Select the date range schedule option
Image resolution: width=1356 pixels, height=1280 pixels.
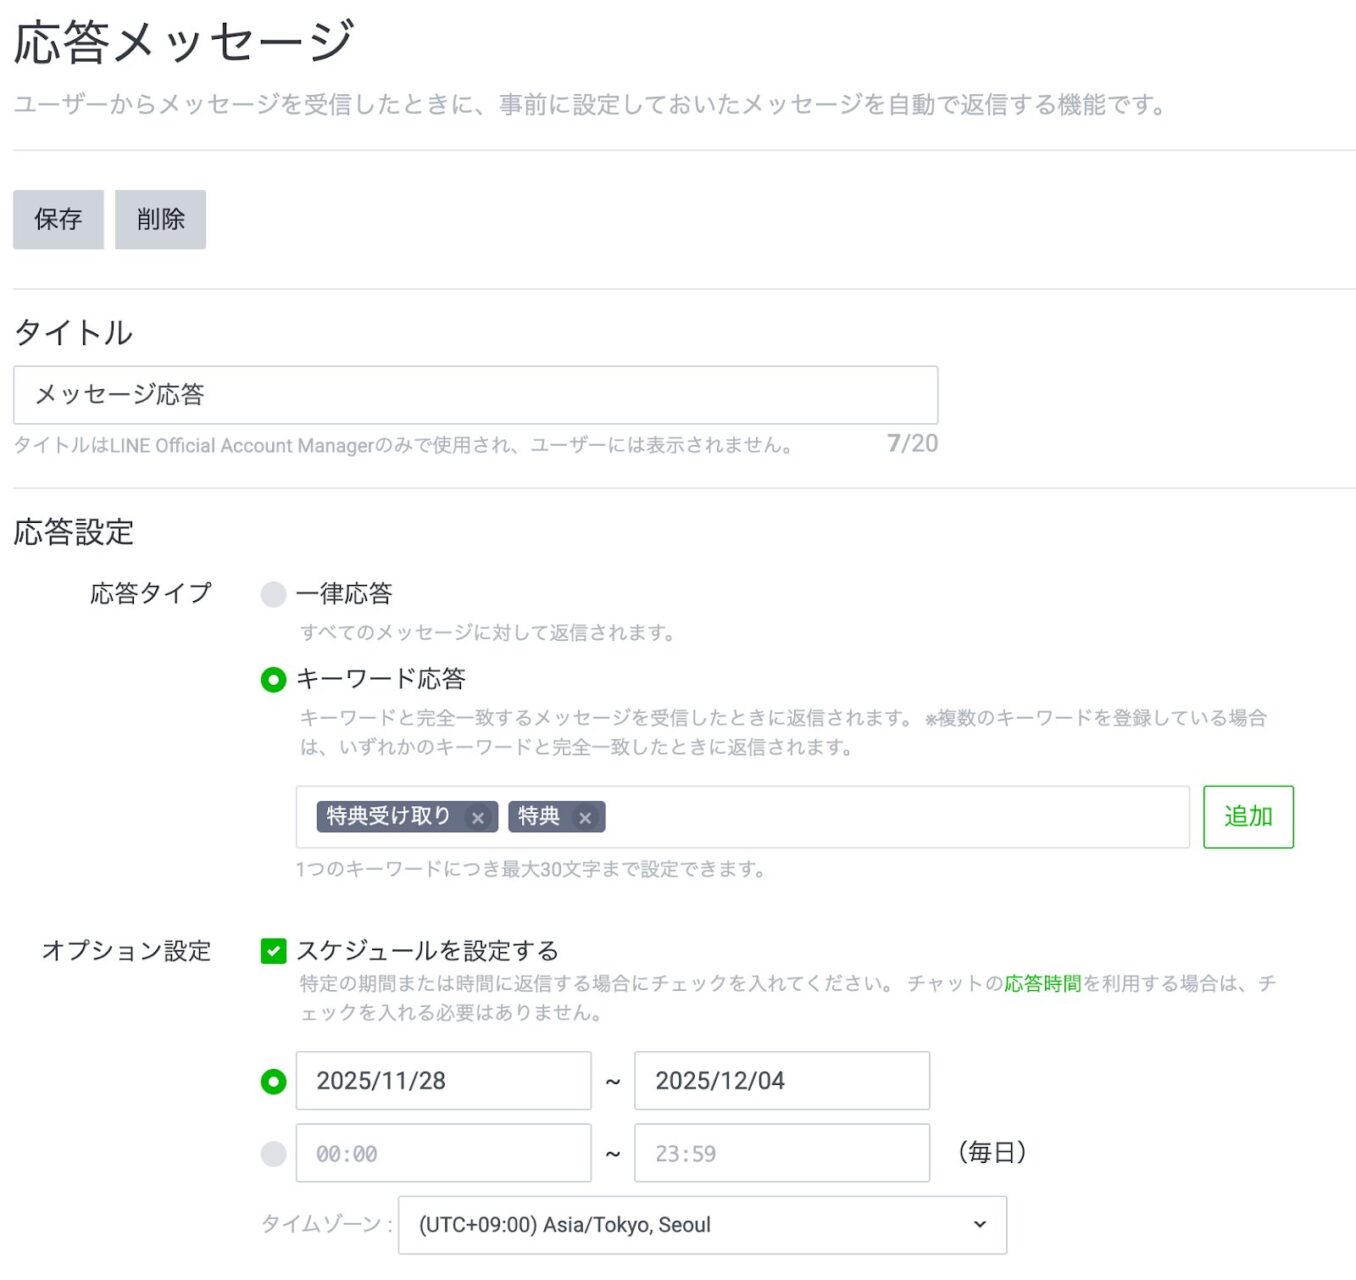(271, 1080)
